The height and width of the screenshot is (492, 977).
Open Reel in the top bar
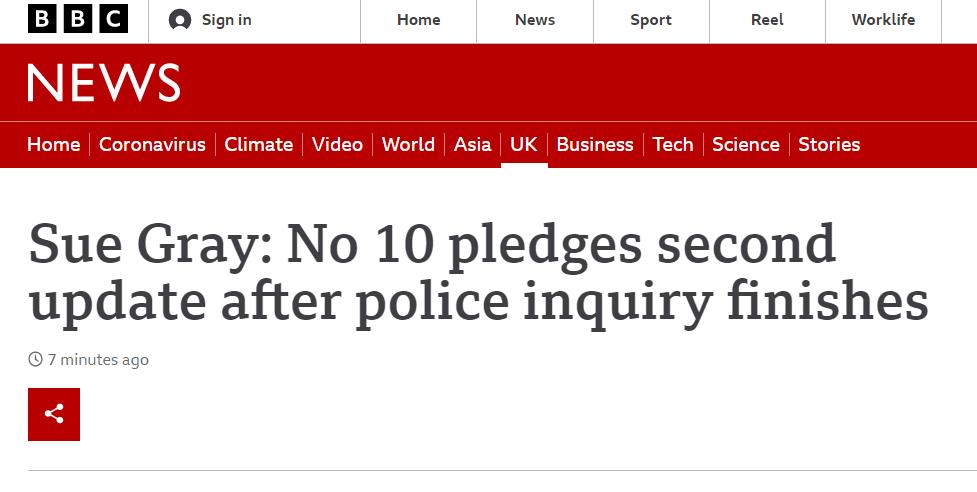(767, 20)
